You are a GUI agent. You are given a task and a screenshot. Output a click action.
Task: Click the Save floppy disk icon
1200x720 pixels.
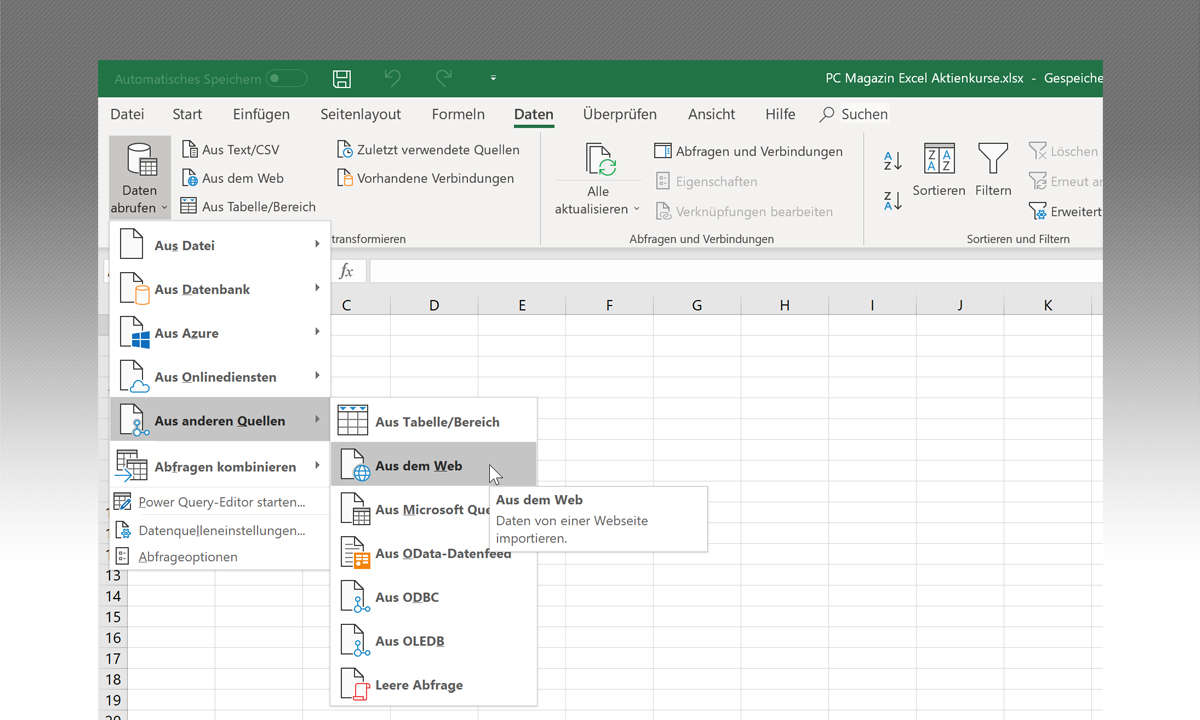pyautogui.click(x=342, y=78)
